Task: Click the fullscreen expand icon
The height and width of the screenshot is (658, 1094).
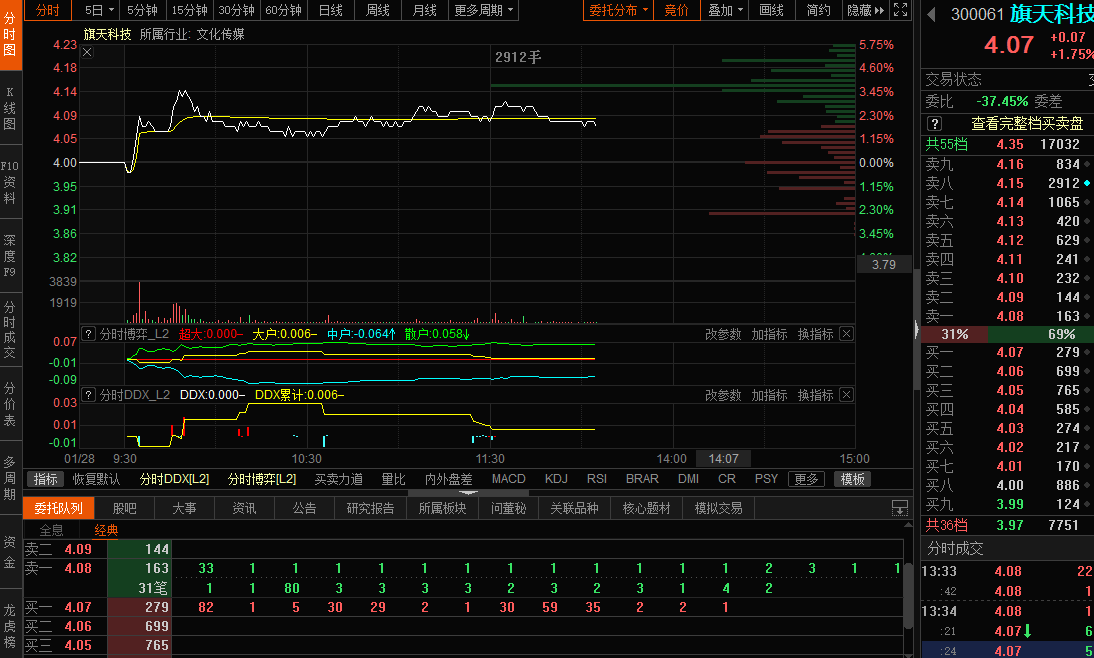Action: [901, 10]
